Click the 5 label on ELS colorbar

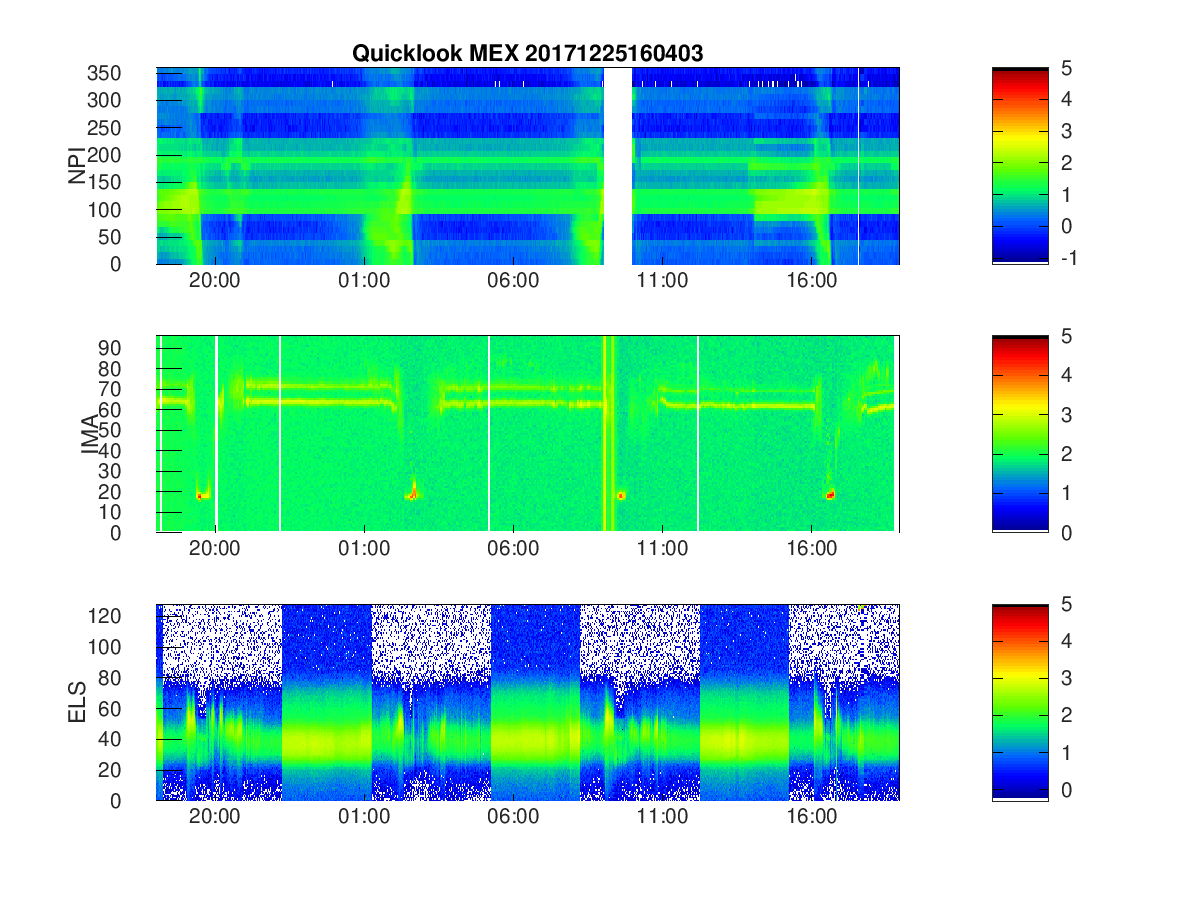coord(1066,604)
